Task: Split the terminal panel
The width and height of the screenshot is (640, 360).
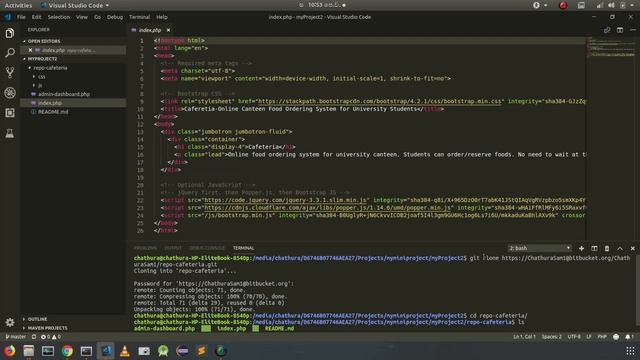Action: (594, 248)
